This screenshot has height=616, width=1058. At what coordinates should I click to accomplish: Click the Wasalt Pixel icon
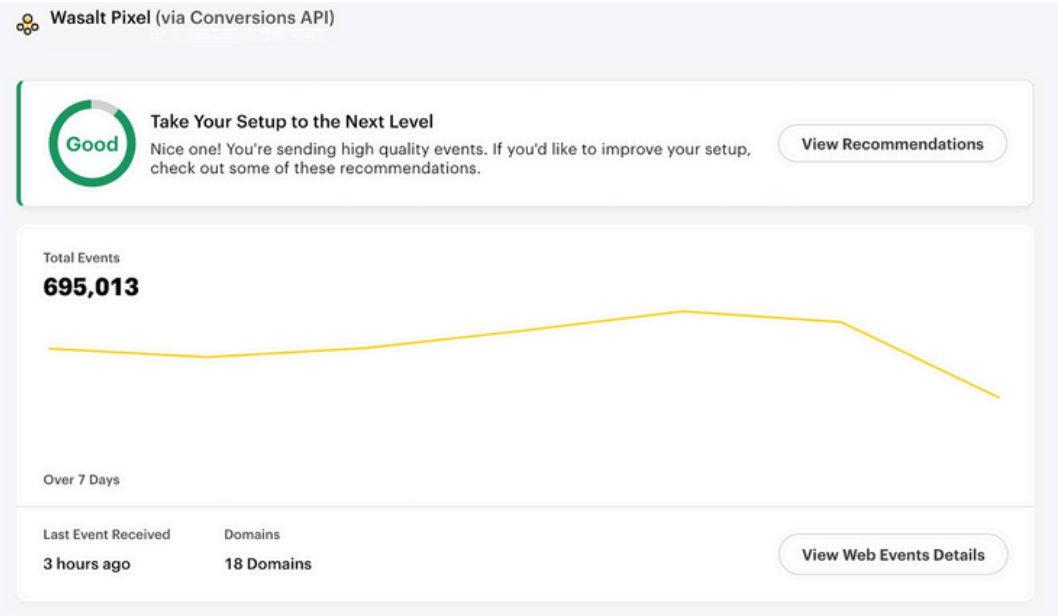28,24
